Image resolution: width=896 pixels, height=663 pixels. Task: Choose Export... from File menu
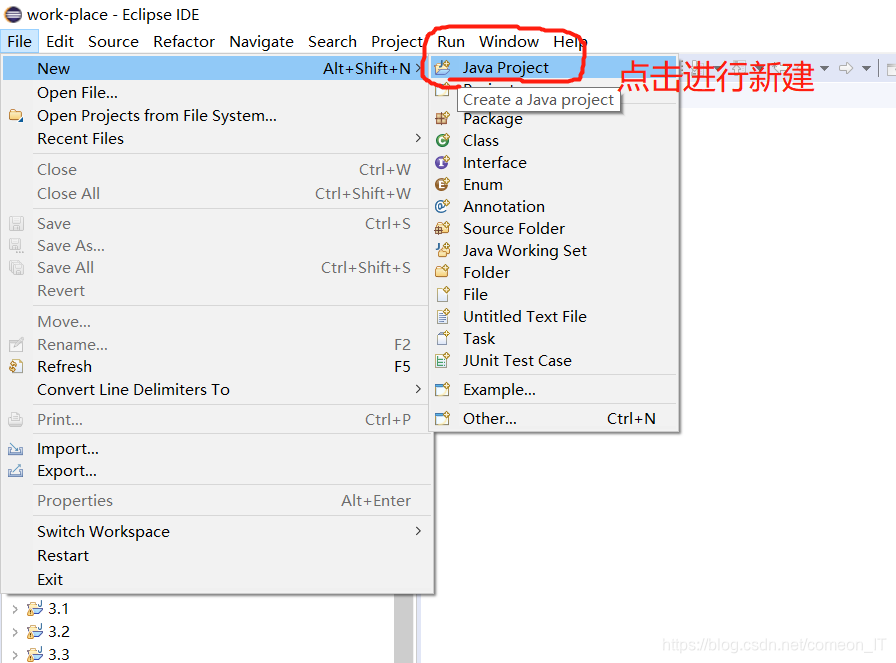click(216, 471)
